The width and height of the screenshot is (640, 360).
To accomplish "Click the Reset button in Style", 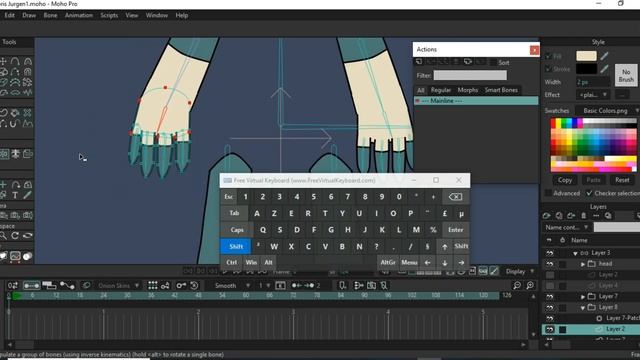I will [622, 180].
